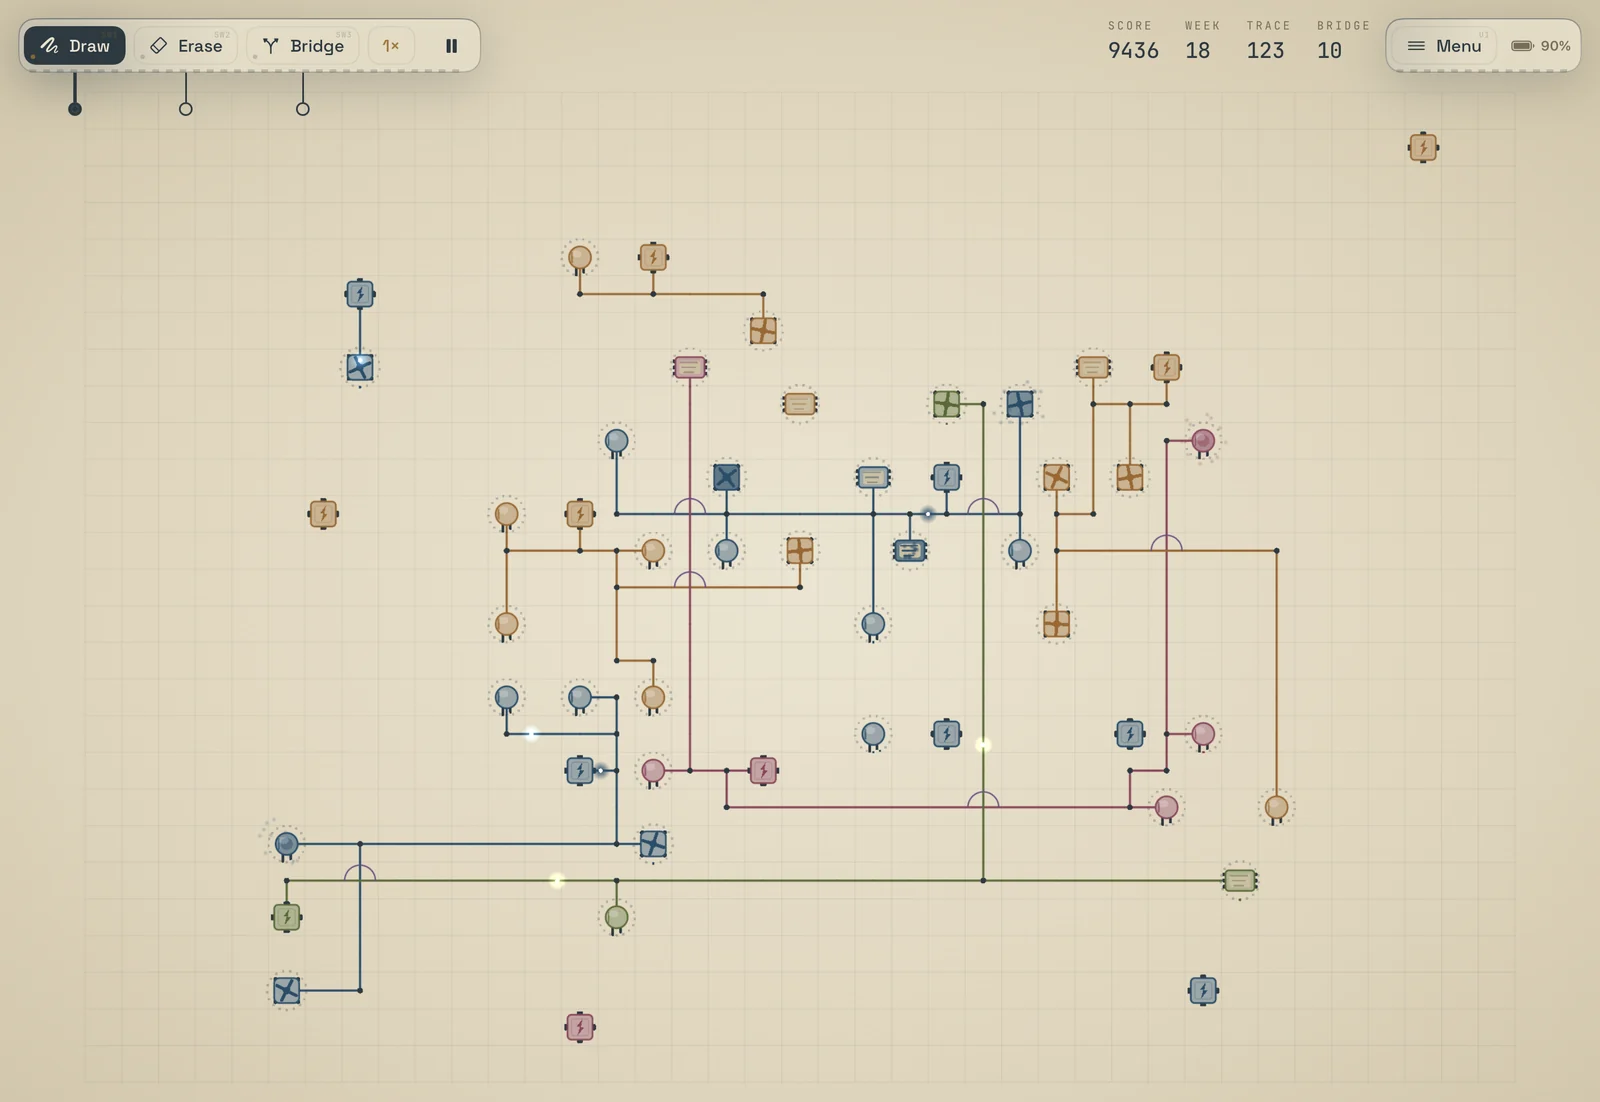Click the lone orange power node at left
Screen dimensions: 1600x1102
(x=323, y=514)
